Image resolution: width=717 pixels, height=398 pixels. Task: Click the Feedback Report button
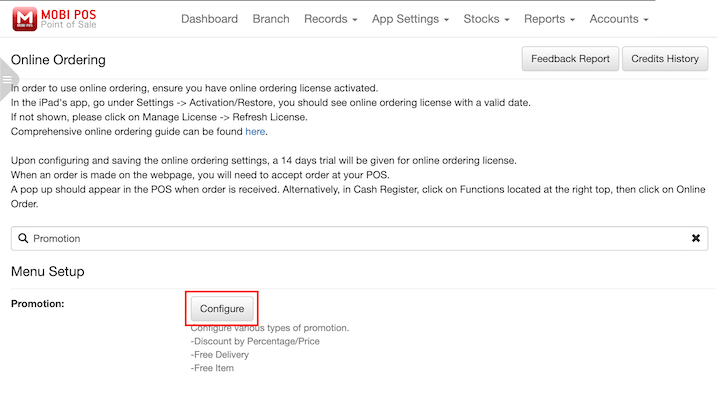click(570, 59)
